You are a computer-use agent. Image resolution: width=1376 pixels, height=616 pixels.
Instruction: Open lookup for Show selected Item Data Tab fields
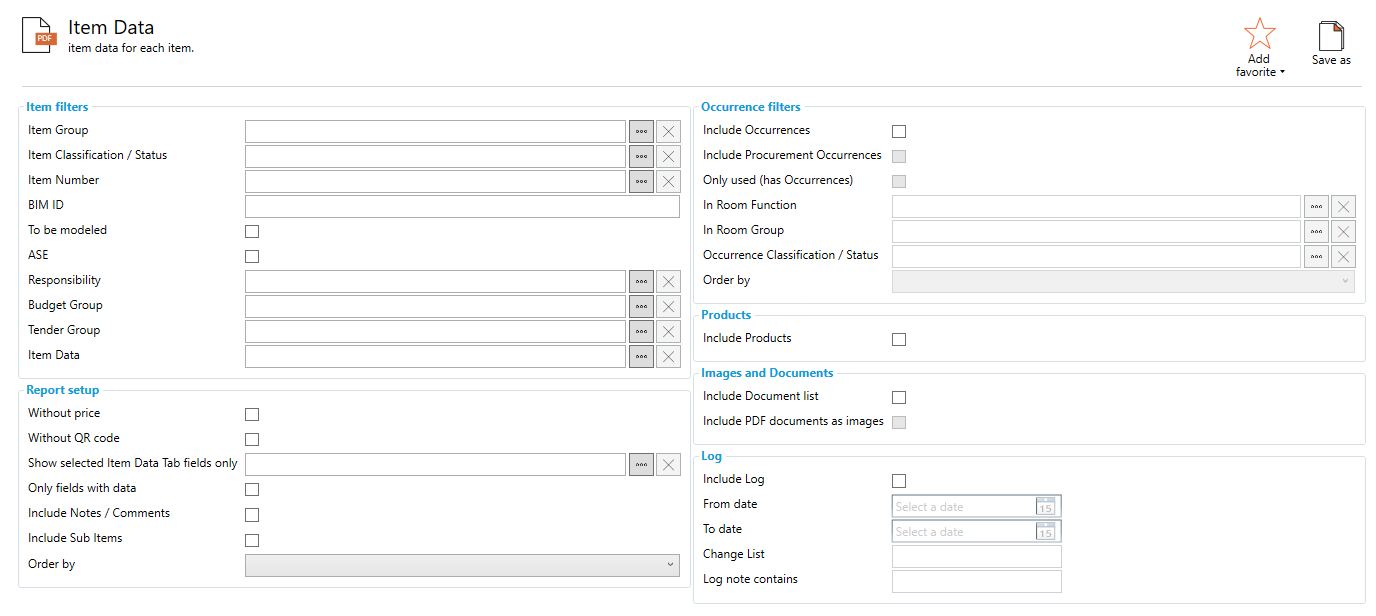tap(641, 463)
